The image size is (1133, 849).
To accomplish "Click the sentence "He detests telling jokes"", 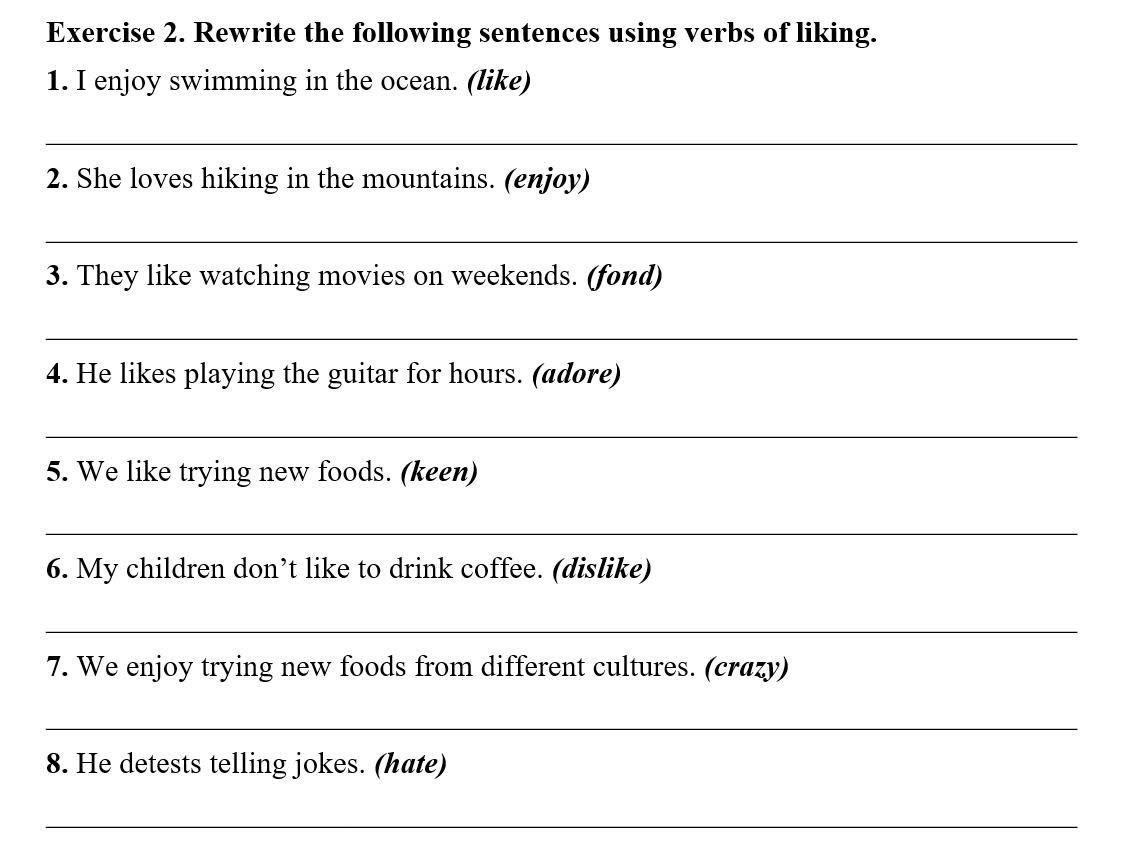I will coord(220,764).
